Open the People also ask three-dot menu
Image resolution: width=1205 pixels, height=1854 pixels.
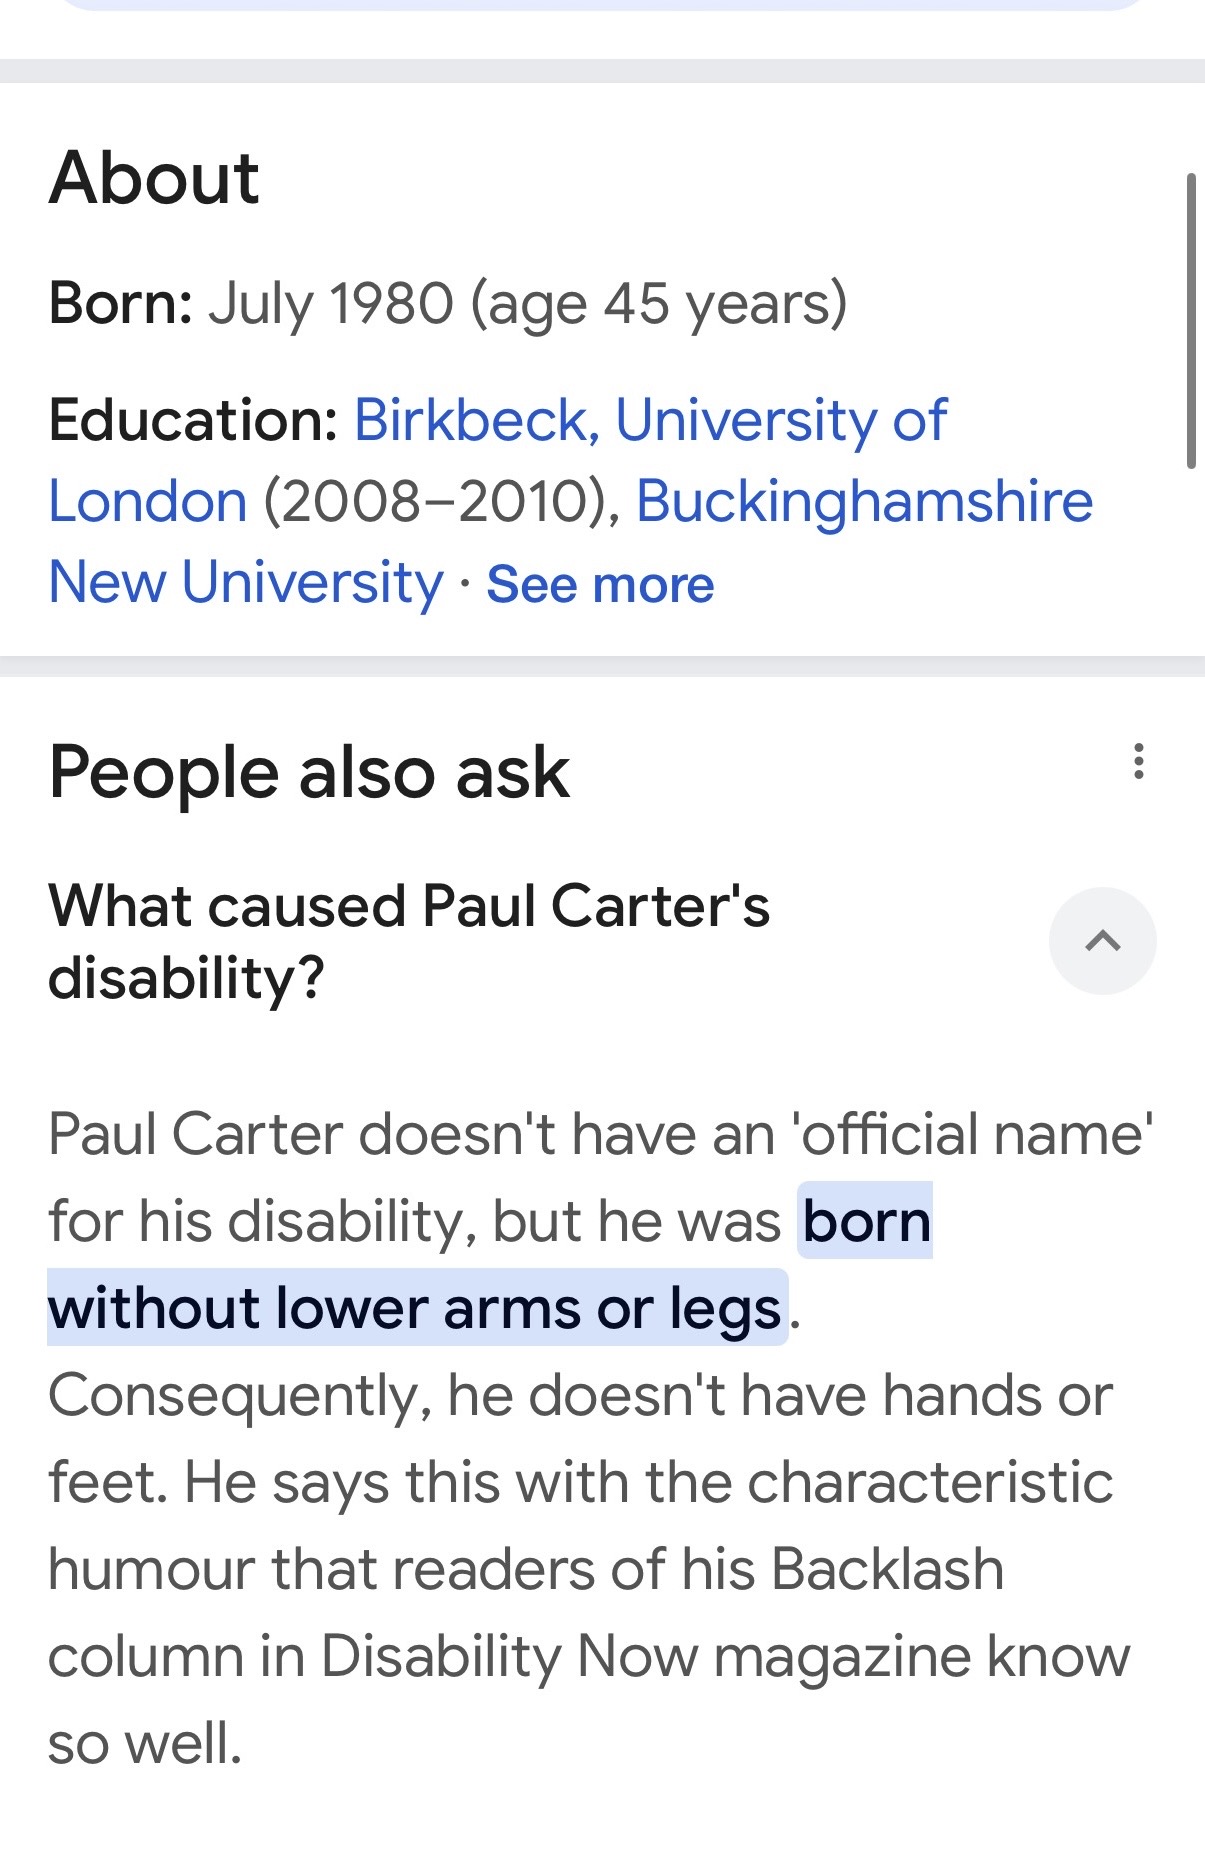[x=1138, y=762]
